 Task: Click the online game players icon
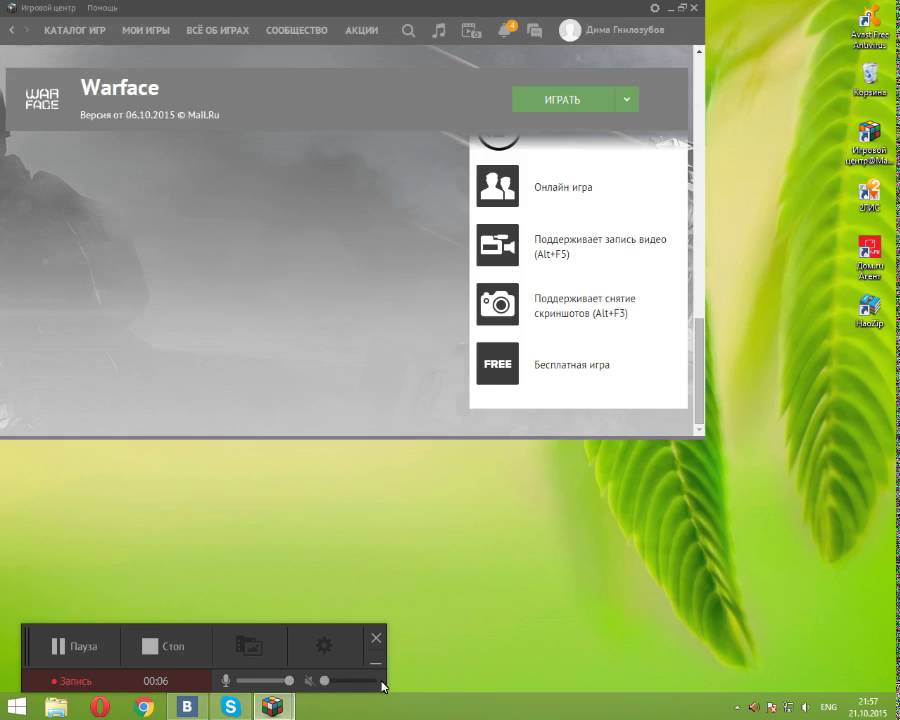498,186
